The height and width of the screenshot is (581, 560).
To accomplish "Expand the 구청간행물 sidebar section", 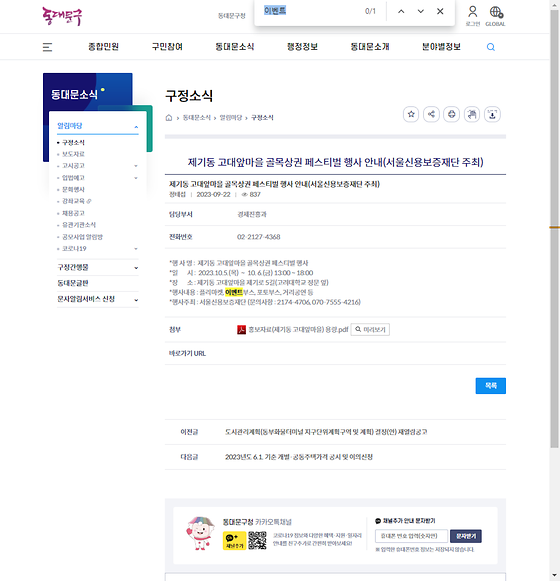I will tap(98, 268).
